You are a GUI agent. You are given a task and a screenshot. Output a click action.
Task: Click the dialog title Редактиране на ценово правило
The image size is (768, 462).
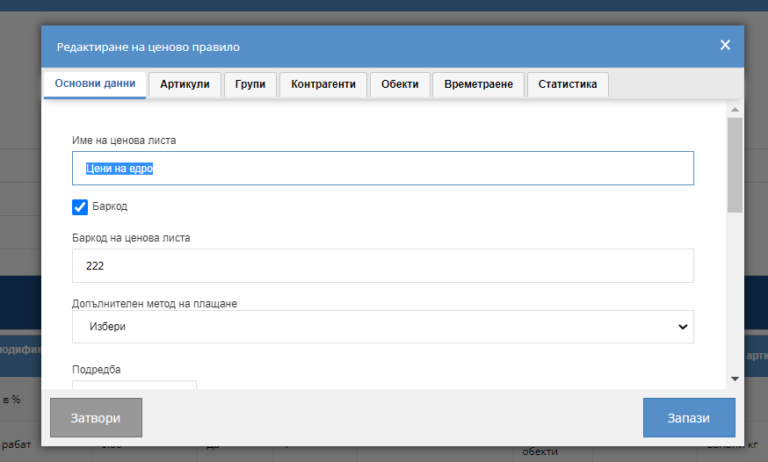[x=148, y=47]
